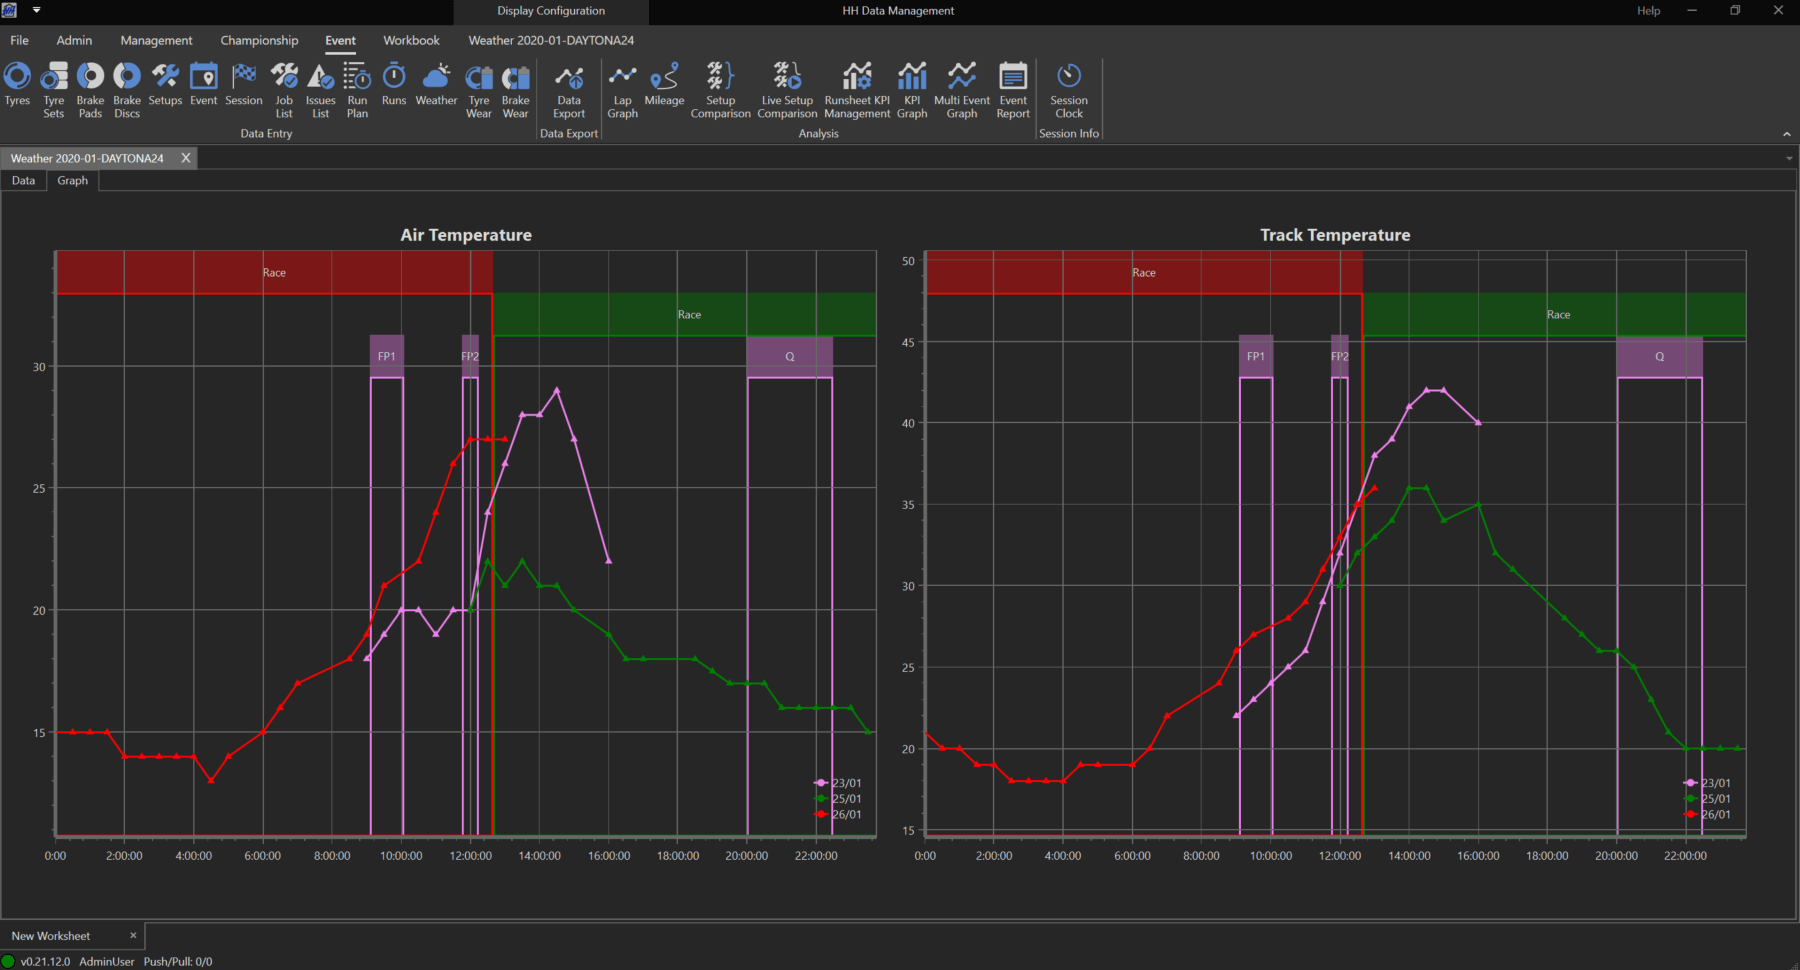
Task: Open the Session Clock
Action: pyautogui.click(x=1068, y=90)
